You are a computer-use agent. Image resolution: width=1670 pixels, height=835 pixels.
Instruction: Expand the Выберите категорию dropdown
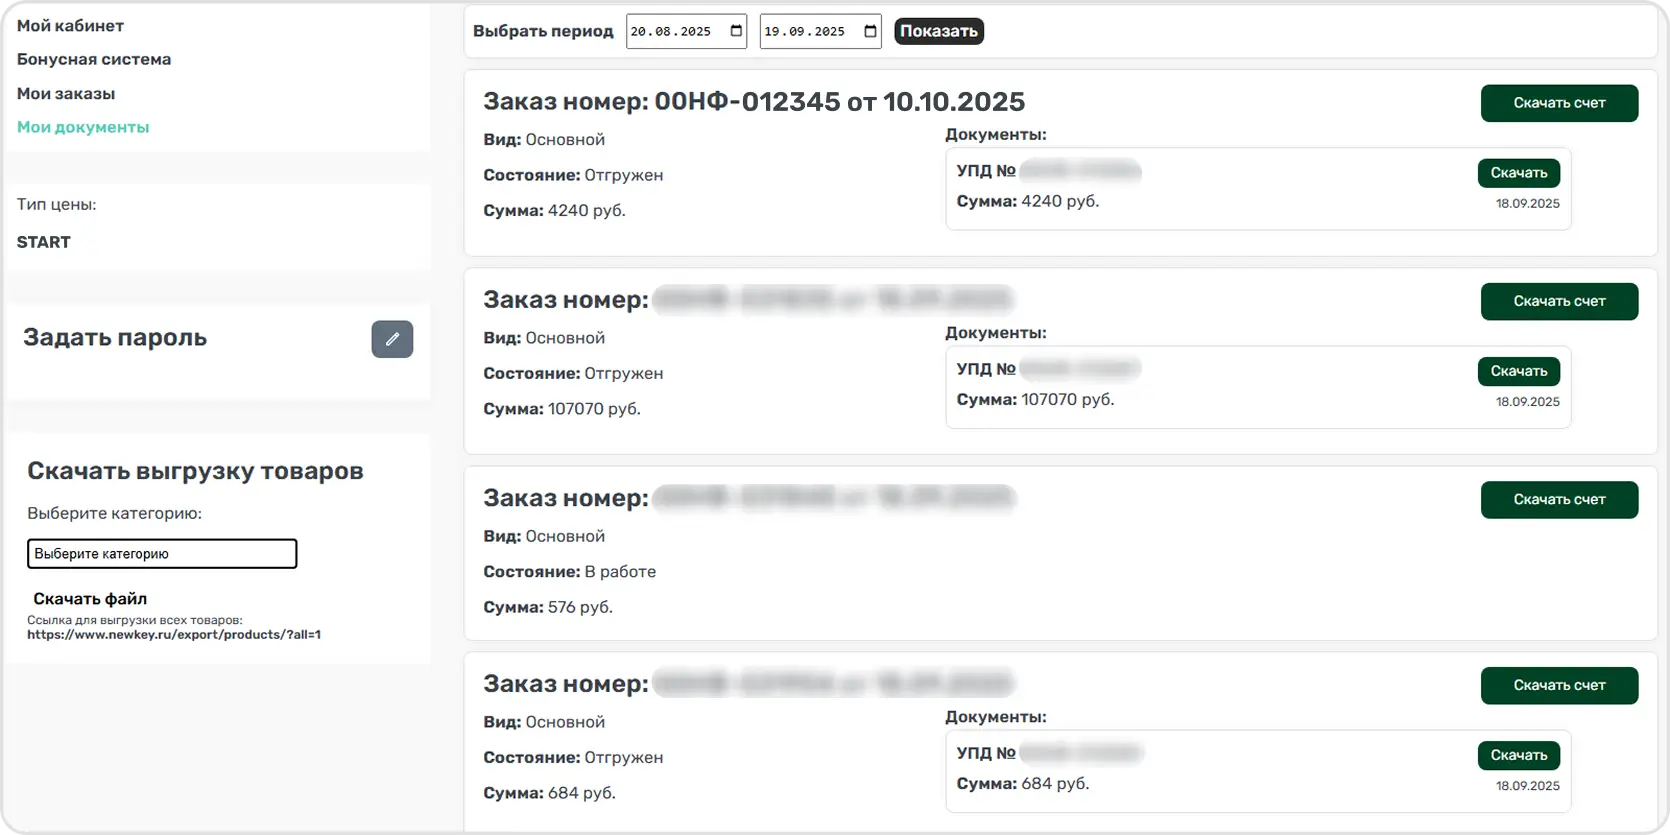point(162,553)
